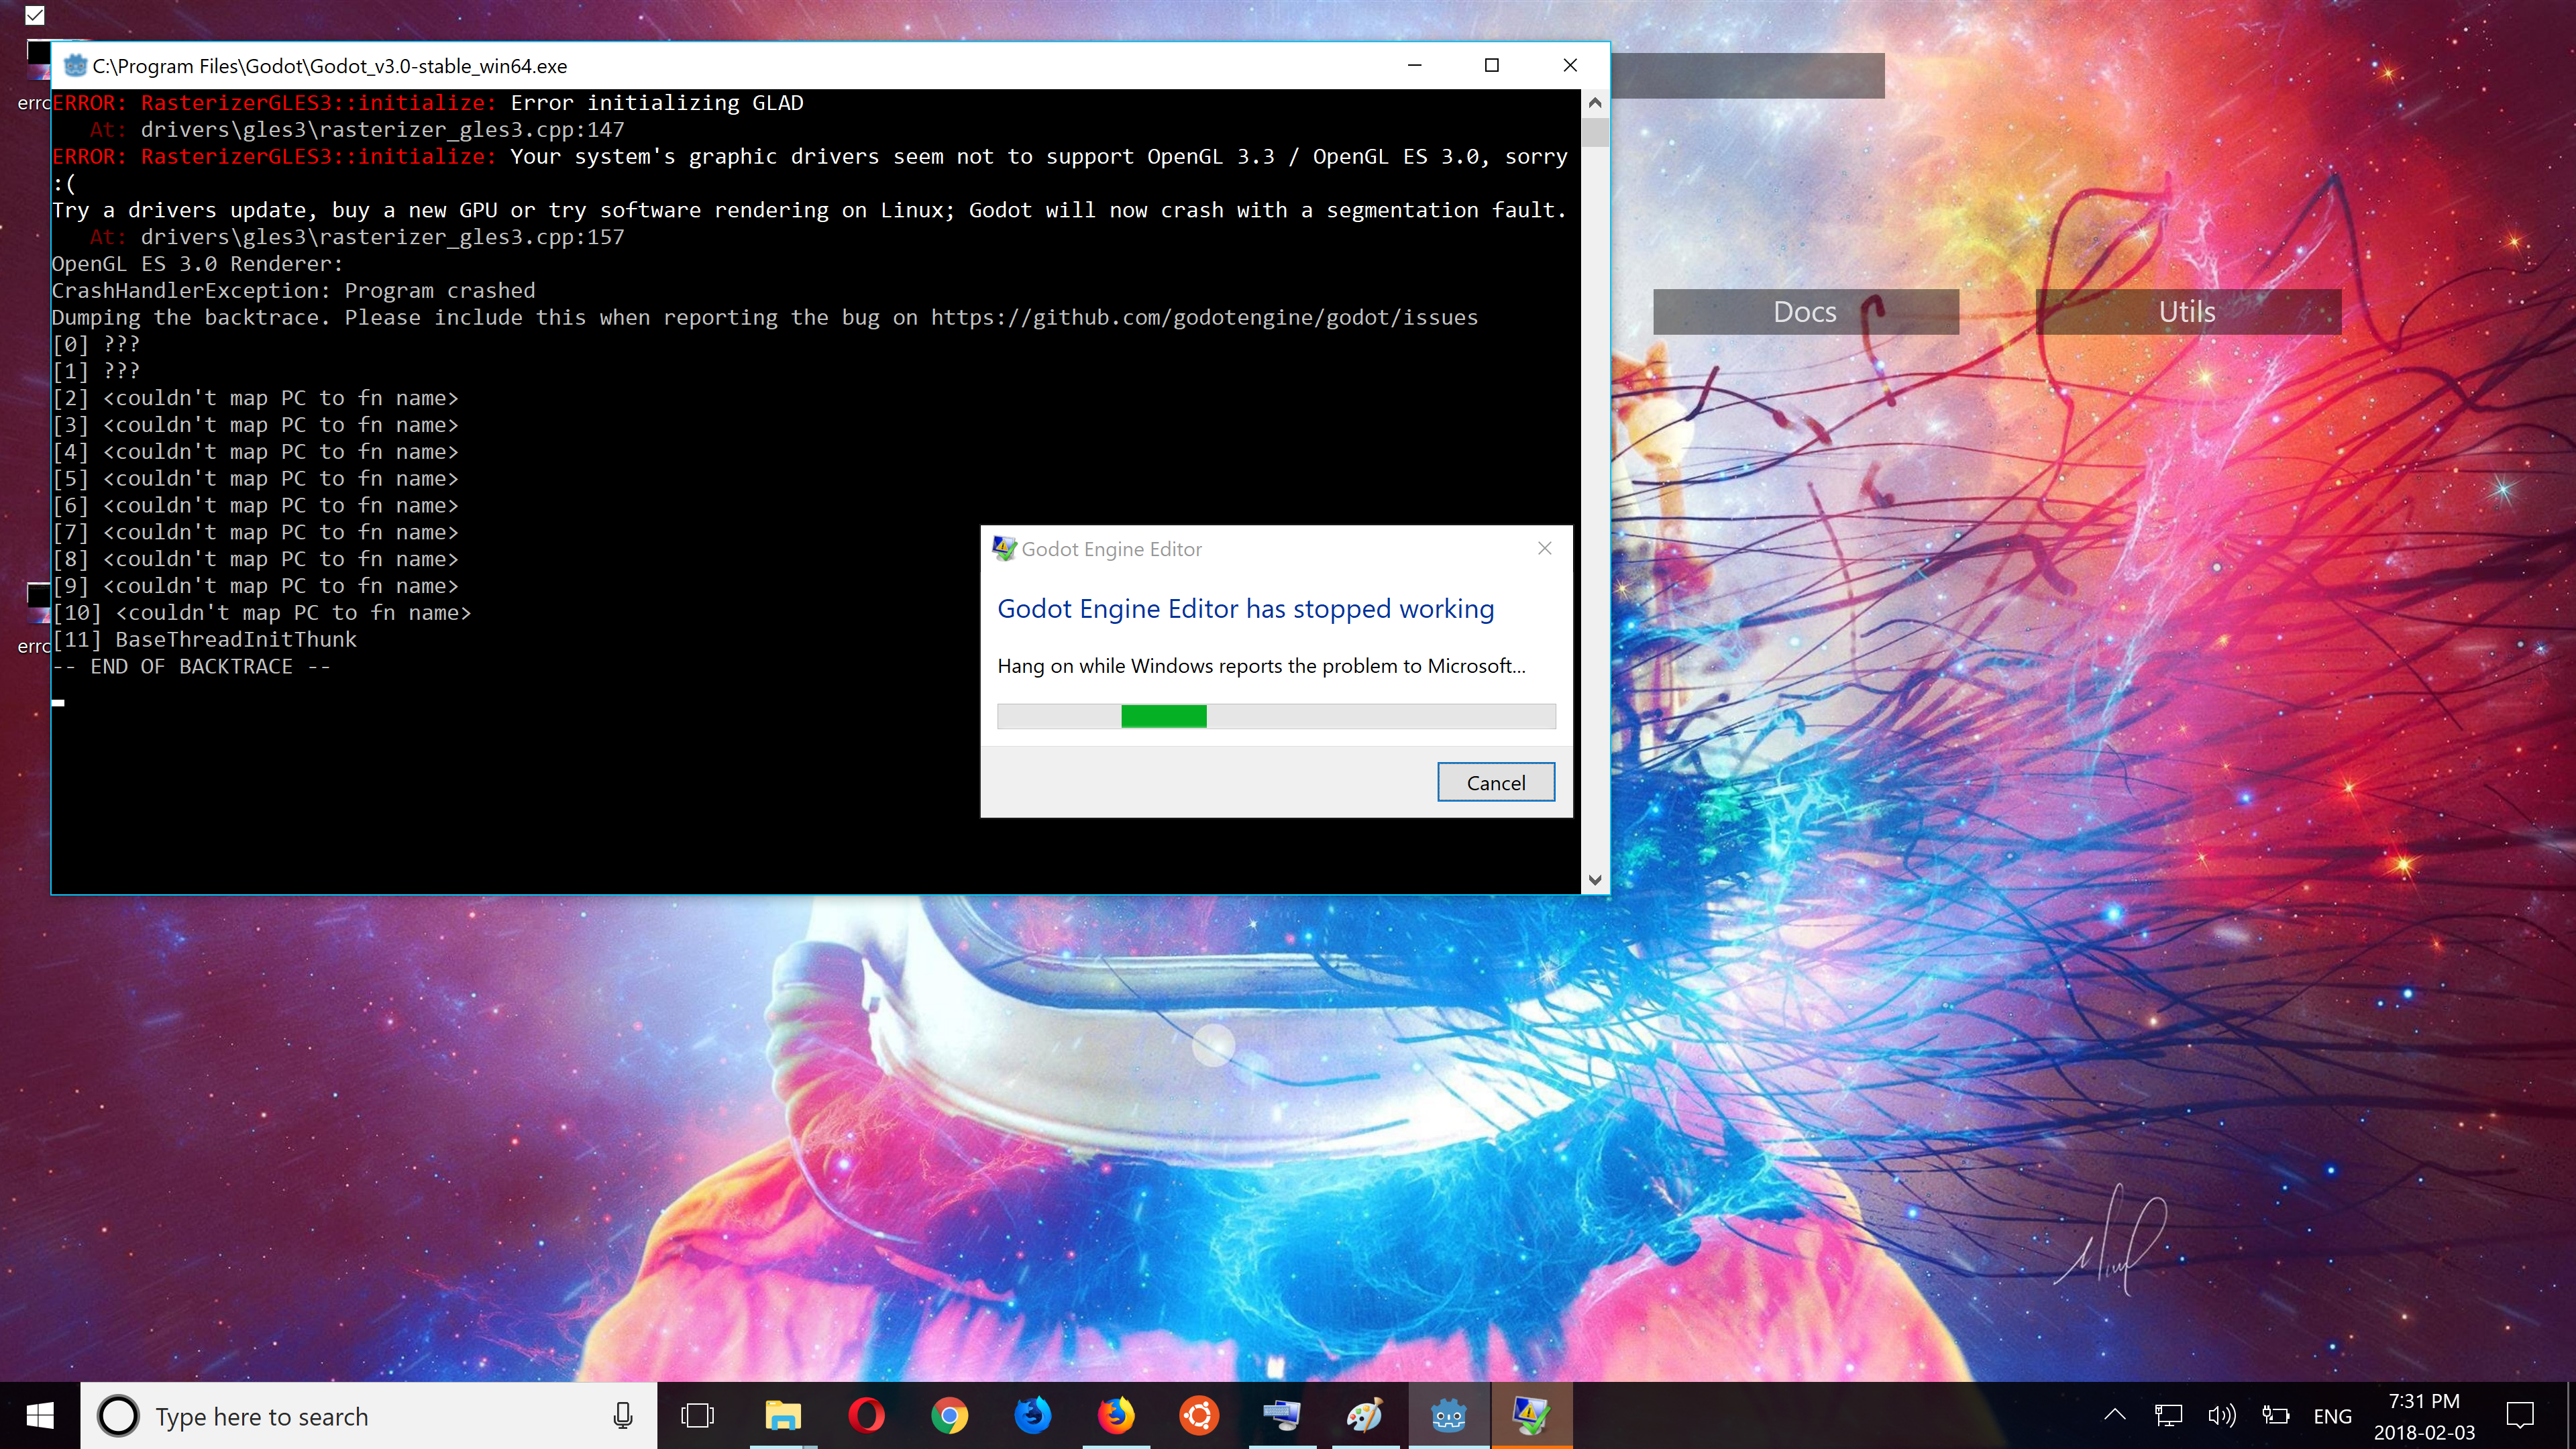This screenshot has height=1449, width=2576.
Task: Open the Start menu
Action: [39, 1415]
